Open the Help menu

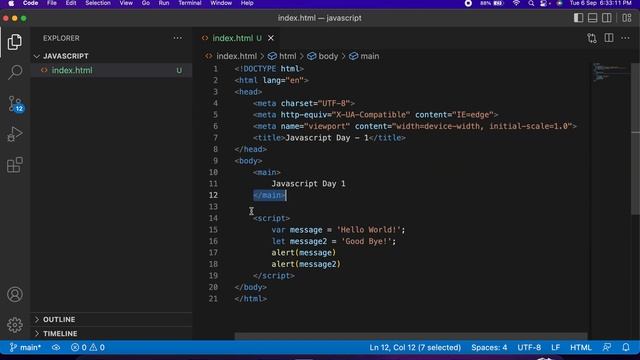point(247,3)
